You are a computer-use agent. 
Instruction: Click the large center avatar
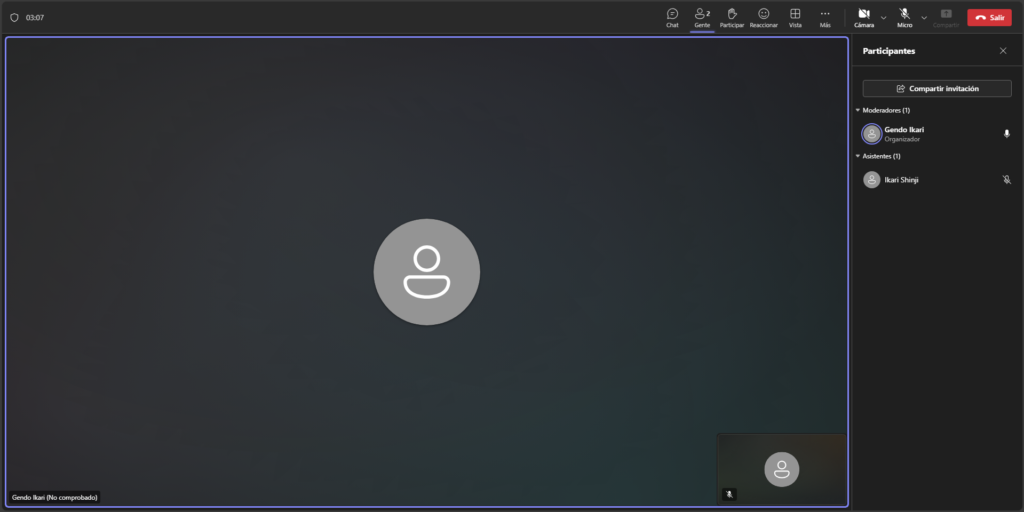[x=426, y=272]
